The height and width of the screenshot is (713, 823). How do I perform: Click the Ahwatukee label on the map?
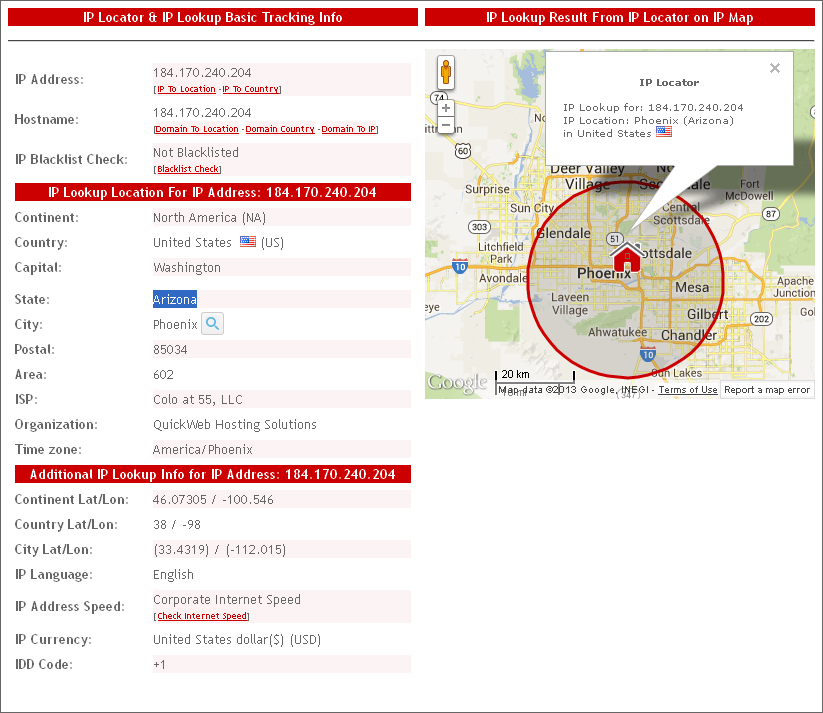coord(617,332)
